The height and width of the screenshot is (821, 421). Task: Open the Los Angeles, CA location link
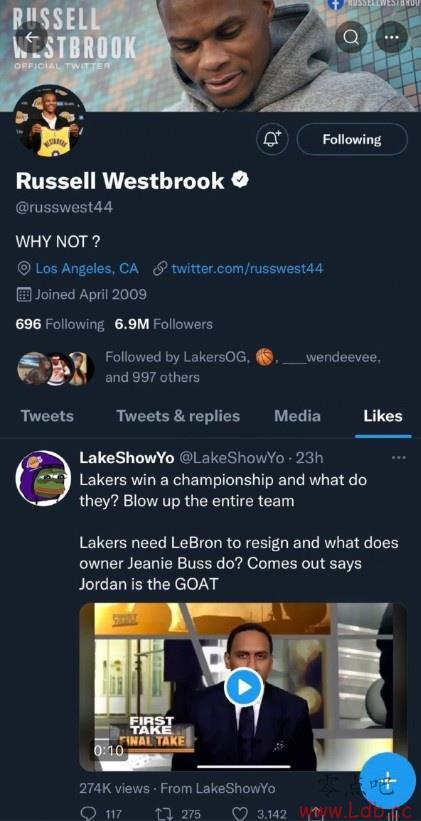click(79, 269)
